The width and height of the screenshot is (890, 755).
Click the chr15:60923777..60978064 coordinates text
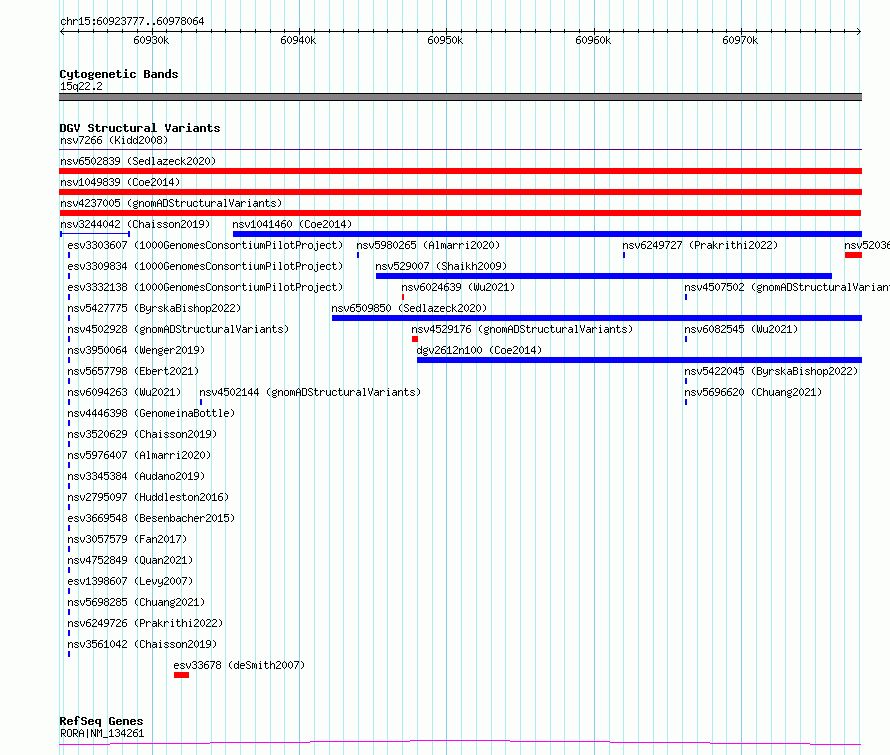tap(132, 21)
